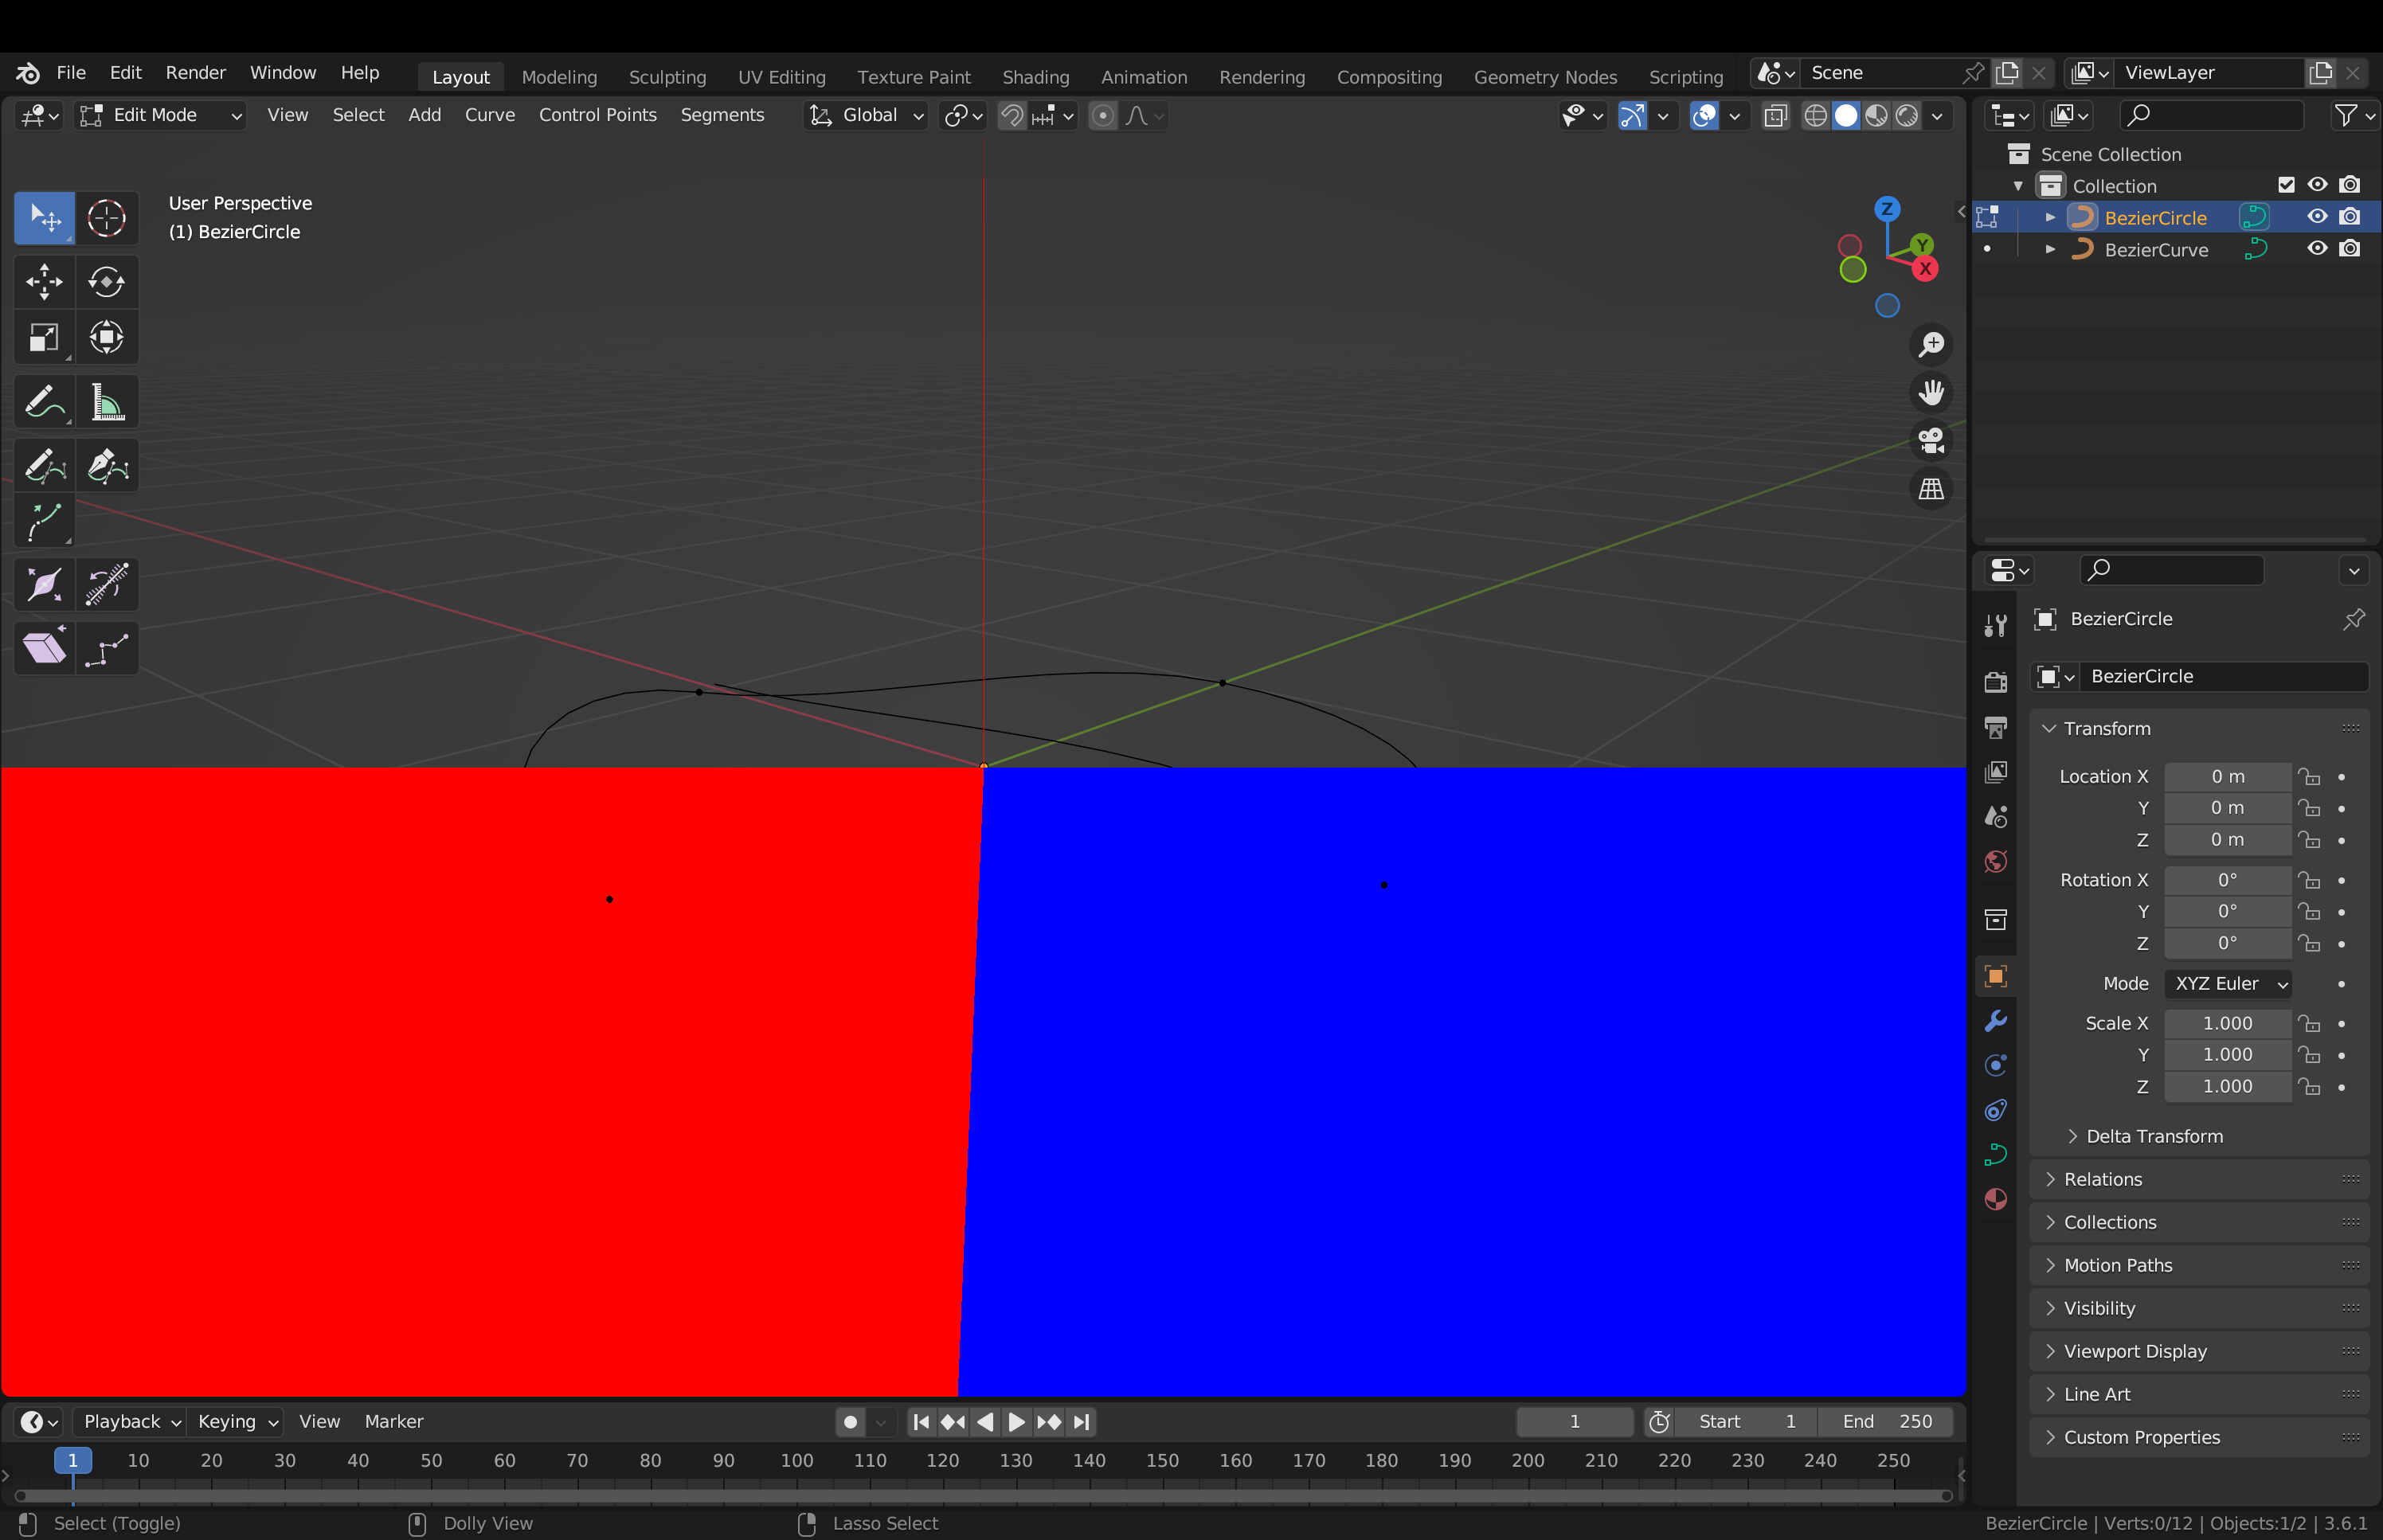Hide BezierCurve with its eye icon
Viewport: 2383px width, 1540px height.
point(2316,249)
